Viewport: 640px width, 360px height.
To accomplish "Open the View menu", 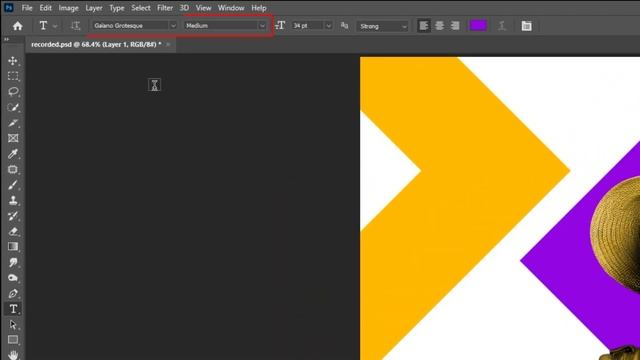I will [x=203, y=8].
